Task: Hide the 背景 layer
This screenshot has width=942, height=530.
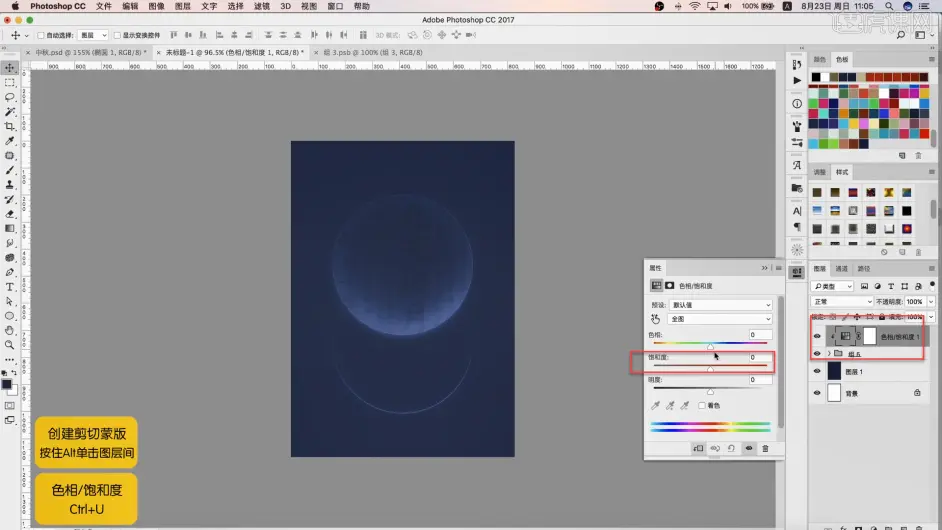Action: click(817, 393)
